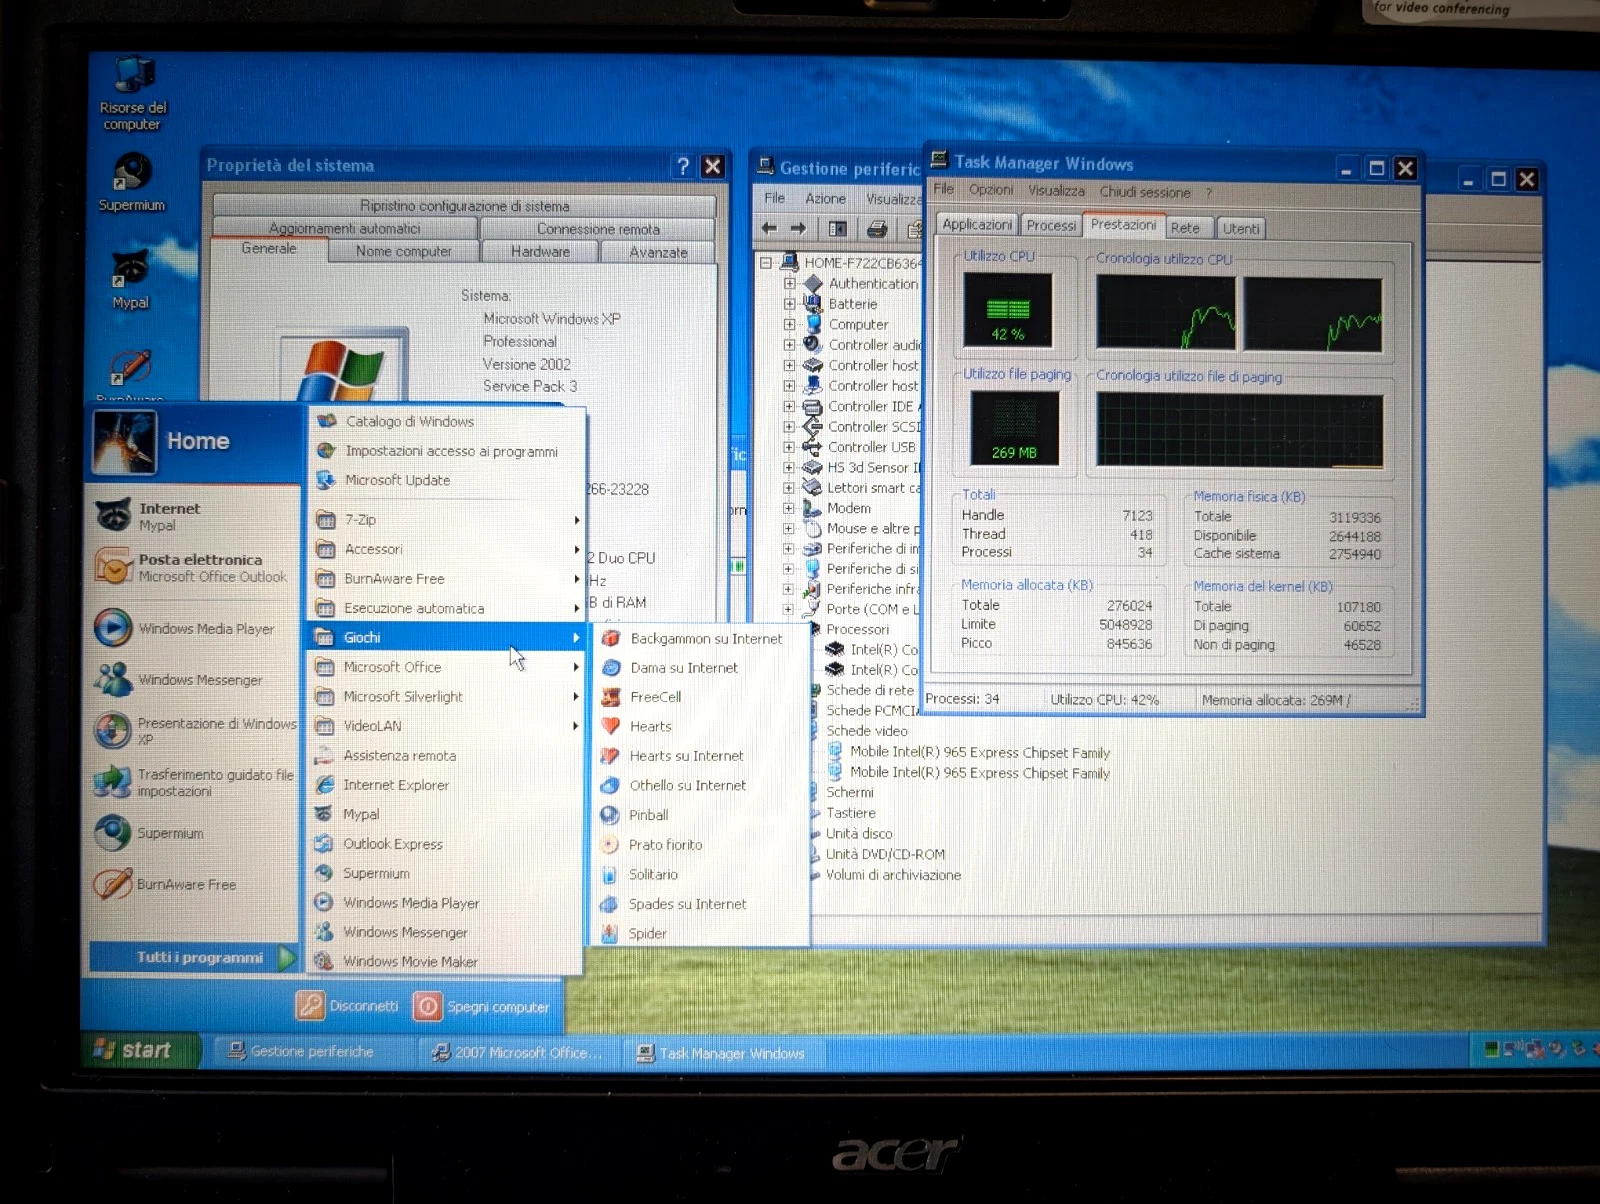Viewport: 1600px width, 1204px height.
Task: Click Tutti i programmi
Action: 194,958
